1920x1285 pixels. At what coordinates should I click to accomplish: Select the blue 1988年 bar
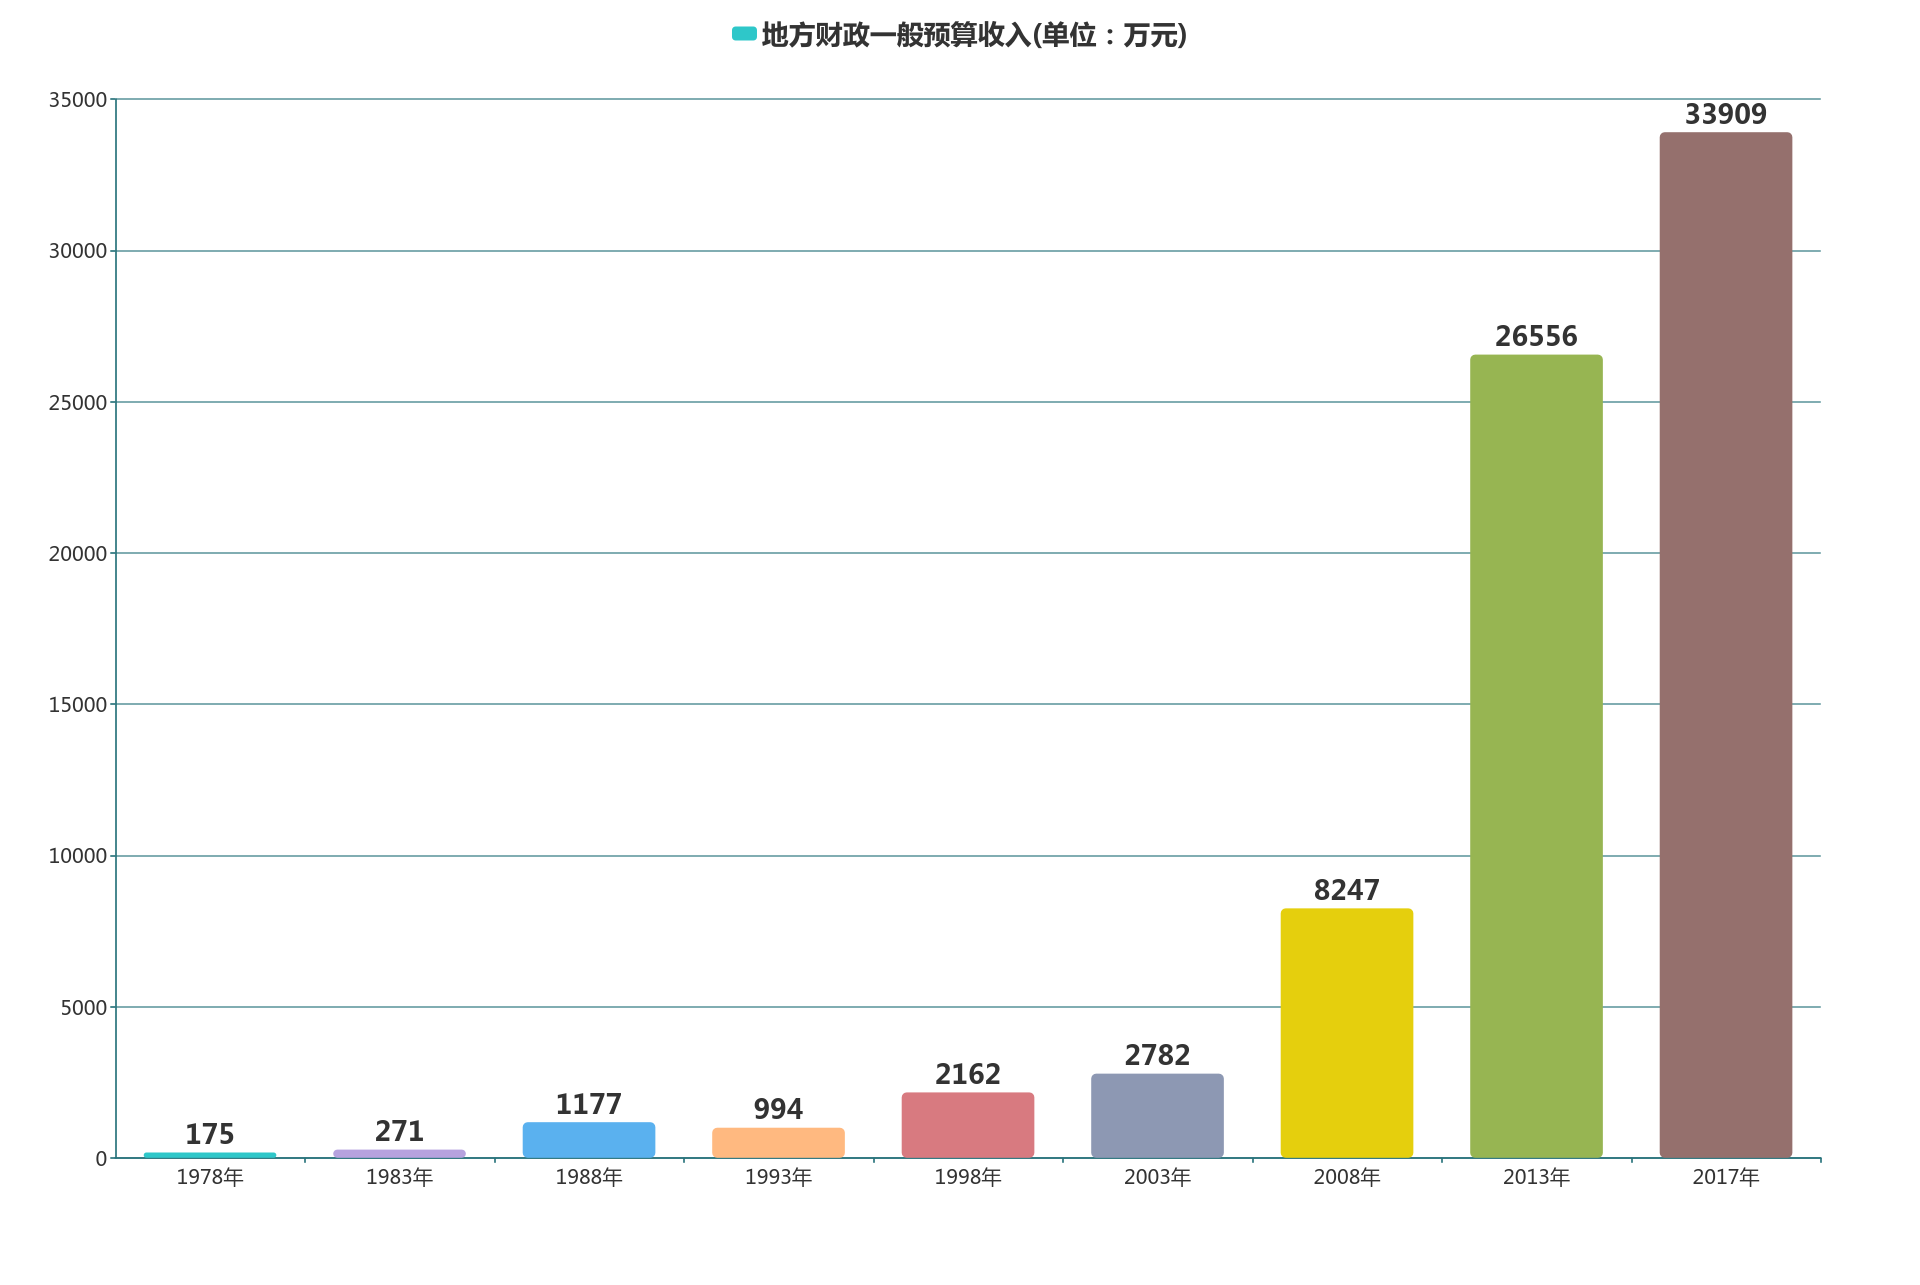click(589, 1140)
